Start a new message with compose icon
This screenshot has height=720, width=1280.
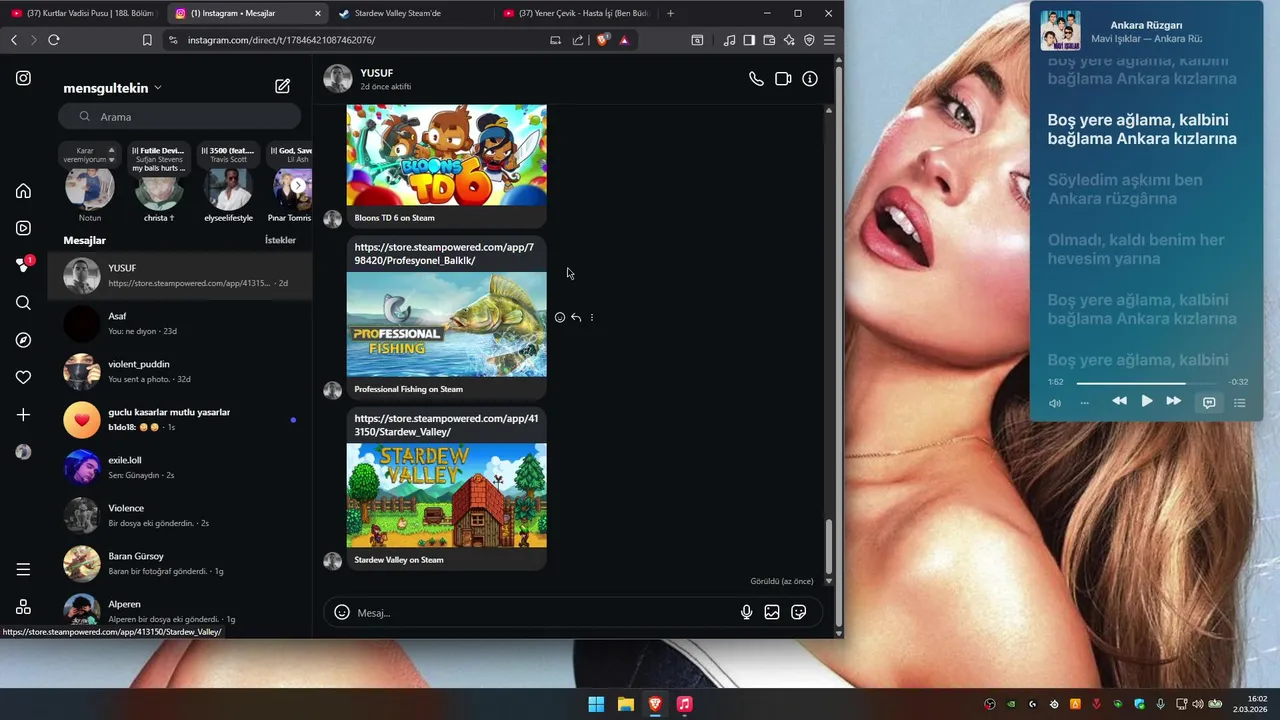click(283, 87)
